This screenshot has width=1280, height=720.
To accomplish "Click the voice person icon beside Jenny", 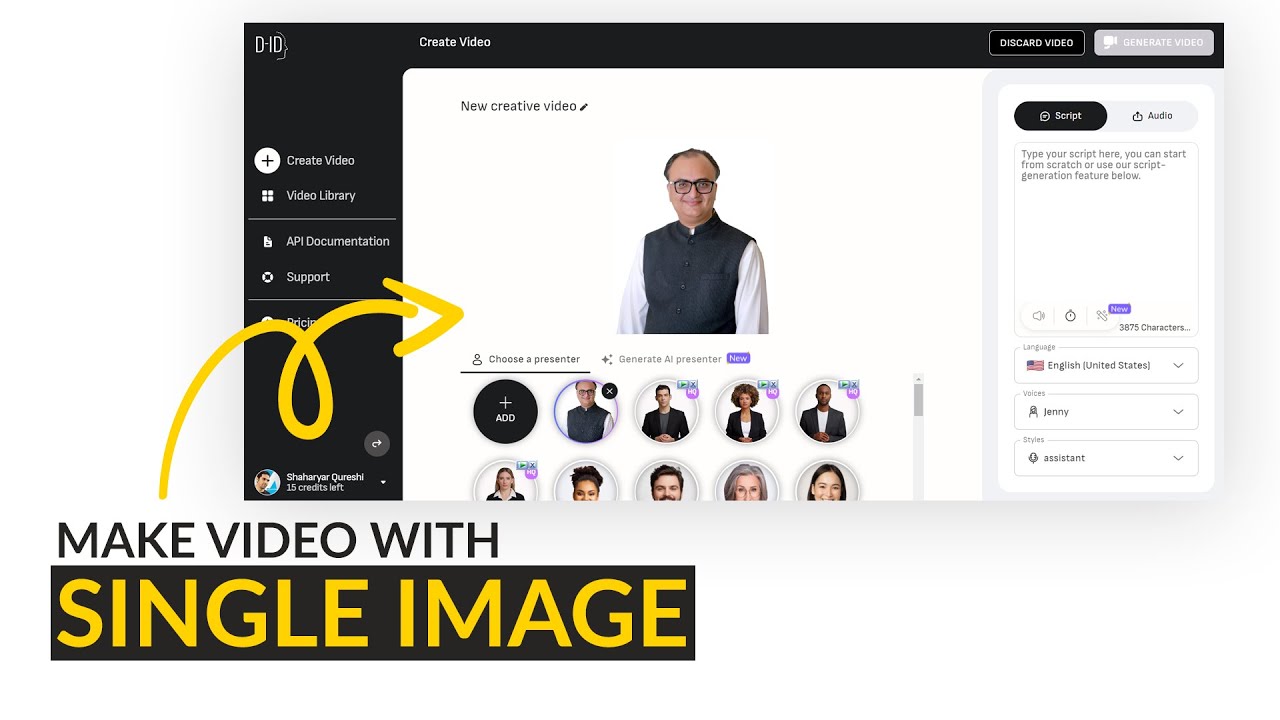I will pyautogui.click(x=1033, y=412).
